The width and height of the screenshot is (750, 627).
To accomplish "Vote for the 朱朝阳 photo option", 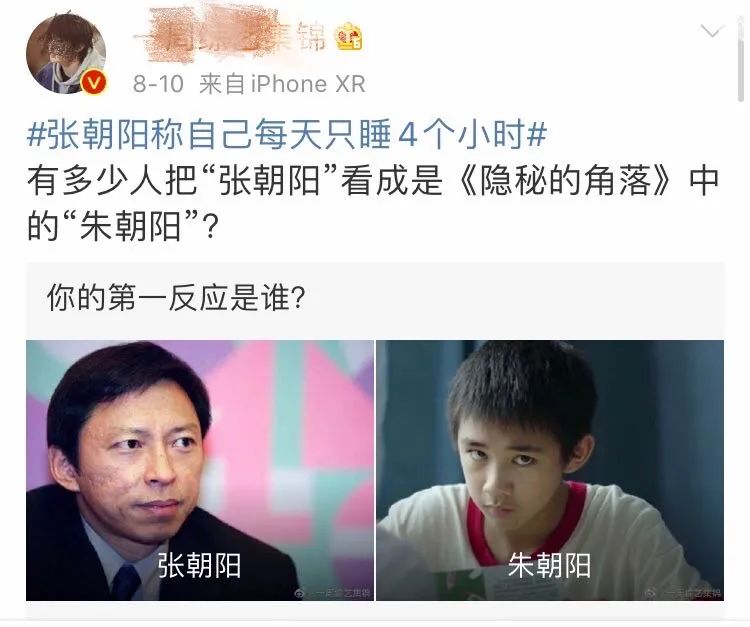I will tap(550, 470).
